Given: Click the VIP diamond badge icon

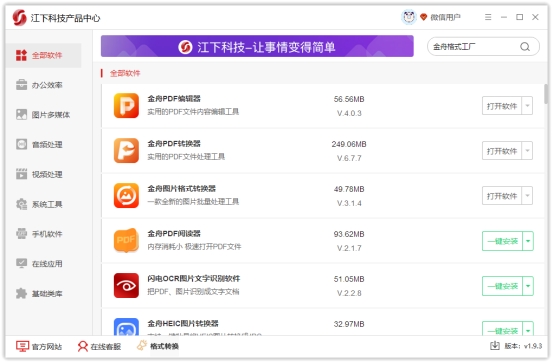Looking at the screenshot, I should 424,17.
